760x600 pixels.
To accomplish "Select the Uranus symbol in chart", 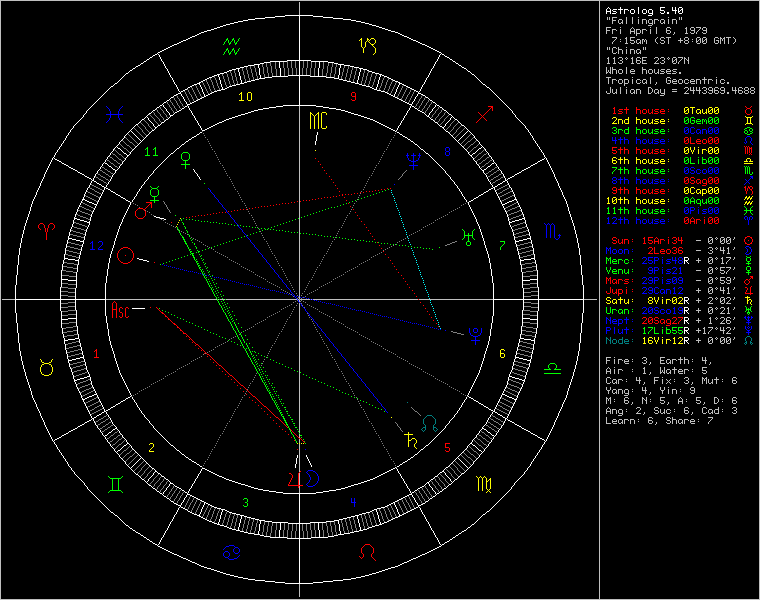I will coord(468,237).
